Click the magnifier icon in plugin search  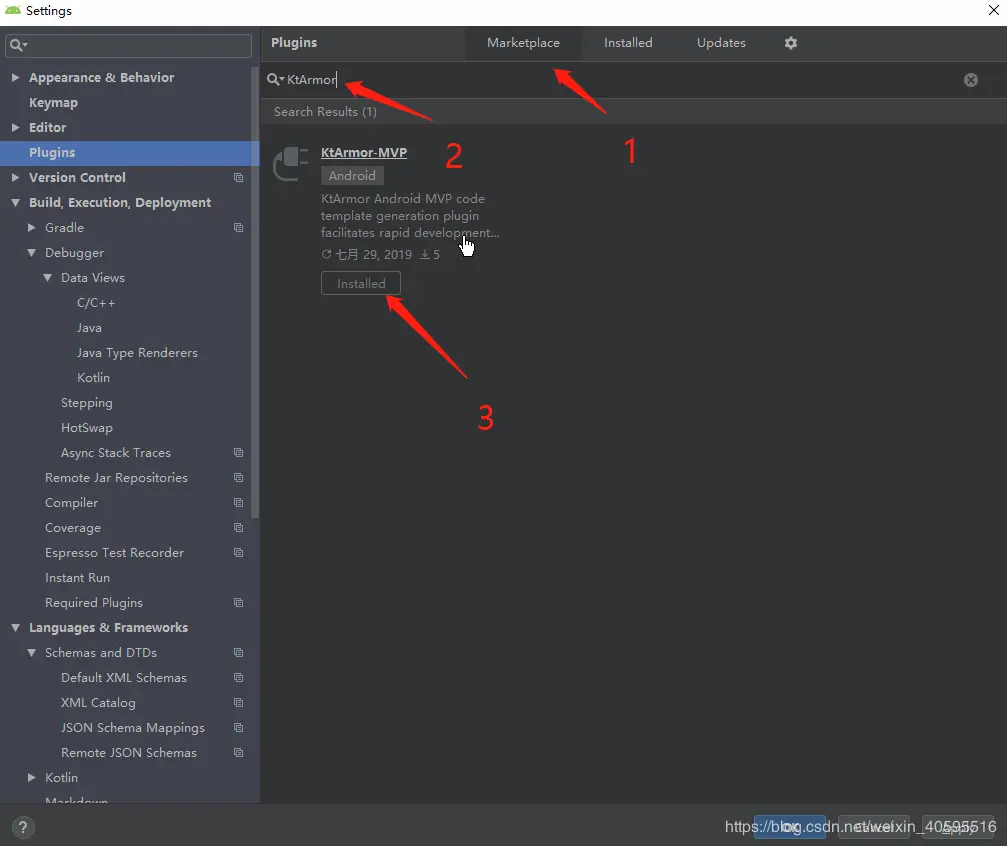click(x=275, y=79)
